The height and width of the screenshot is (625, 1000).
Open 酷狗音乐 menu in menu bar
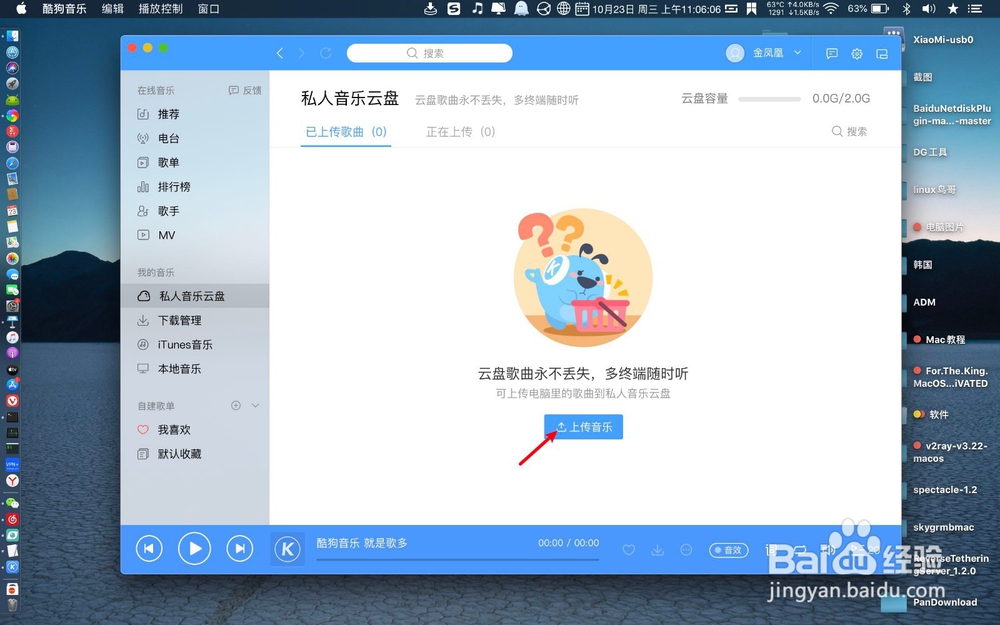[x=64, y=9]
